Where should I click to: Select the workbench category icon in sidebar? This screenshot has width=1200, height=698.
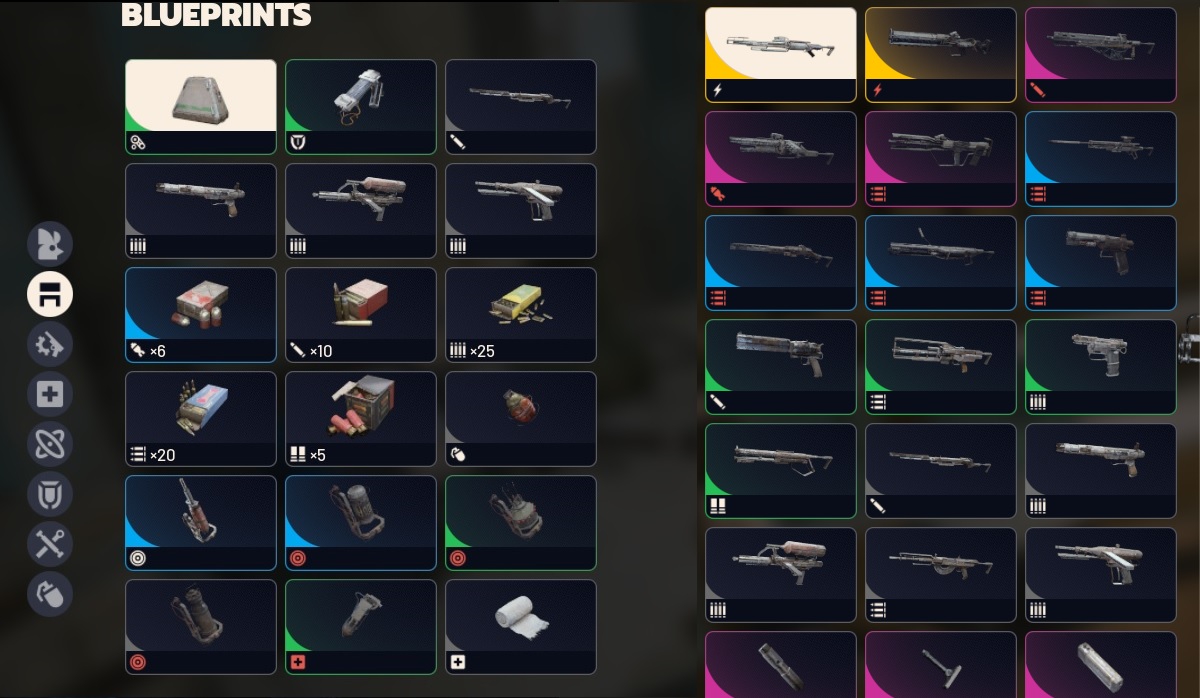pyautogui.click(x=49, y=294)
